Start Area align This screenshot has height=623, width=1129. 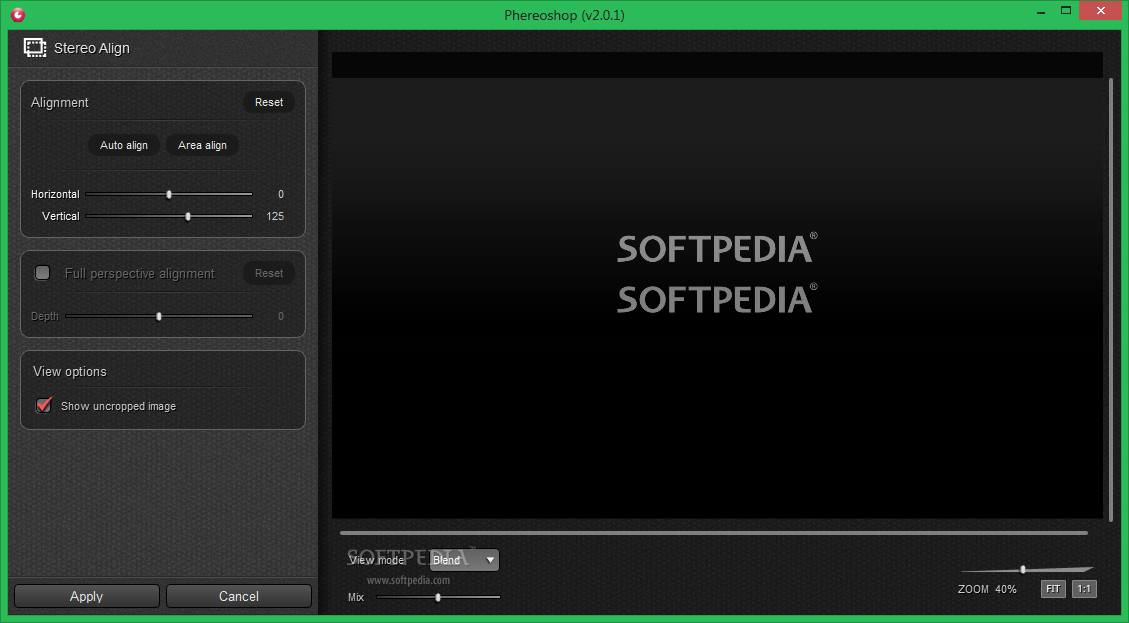click(202, 145)
